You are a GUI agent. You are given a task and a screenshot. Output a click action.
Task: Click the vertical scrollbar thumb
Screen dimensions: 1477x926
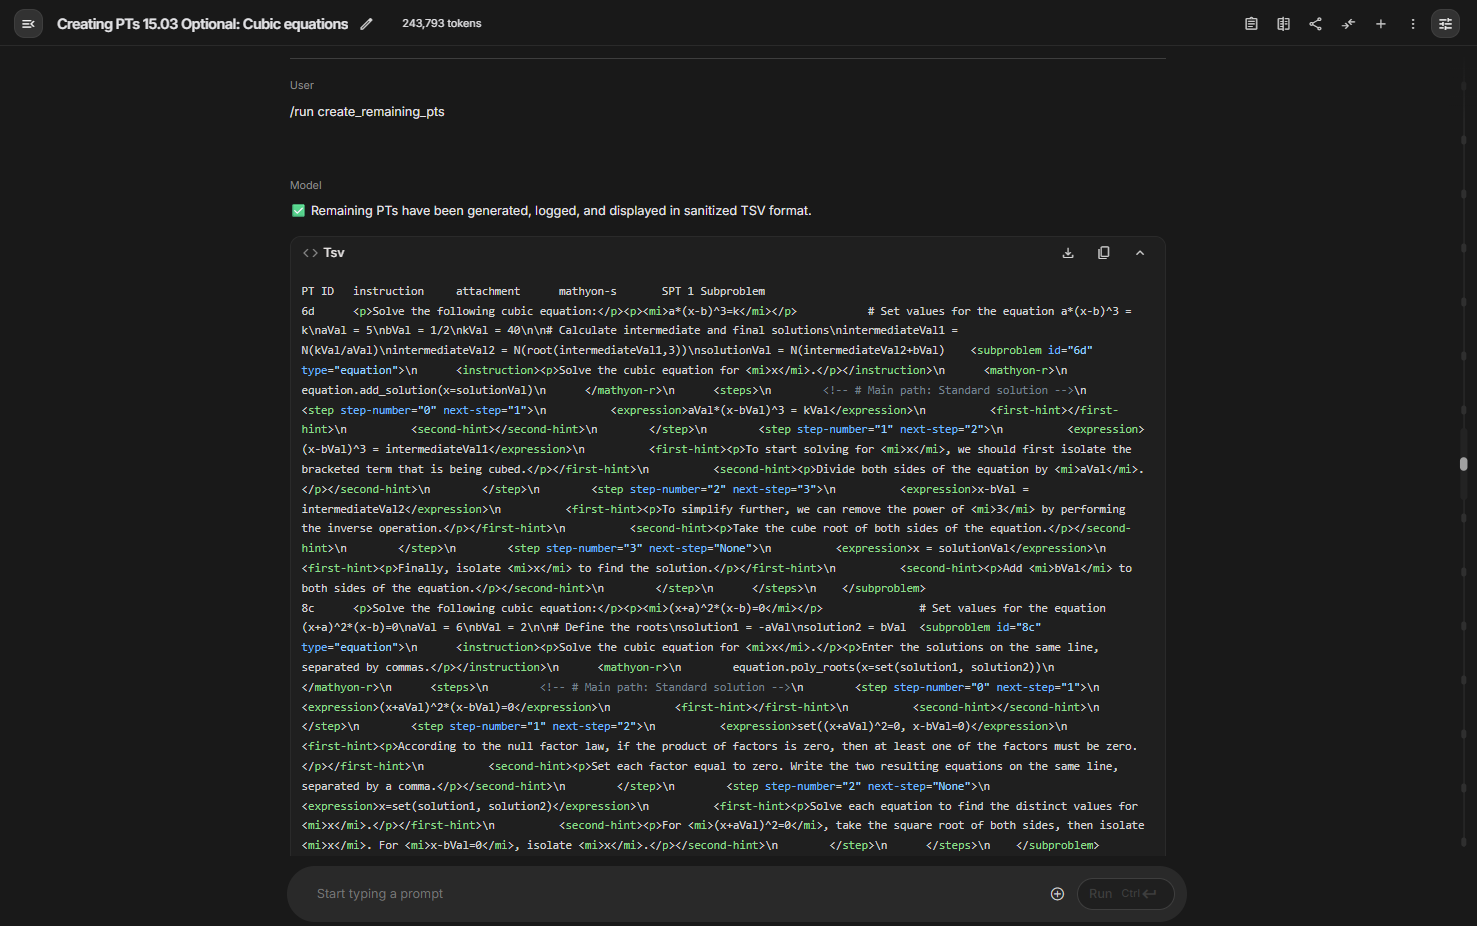[1463, 464]
